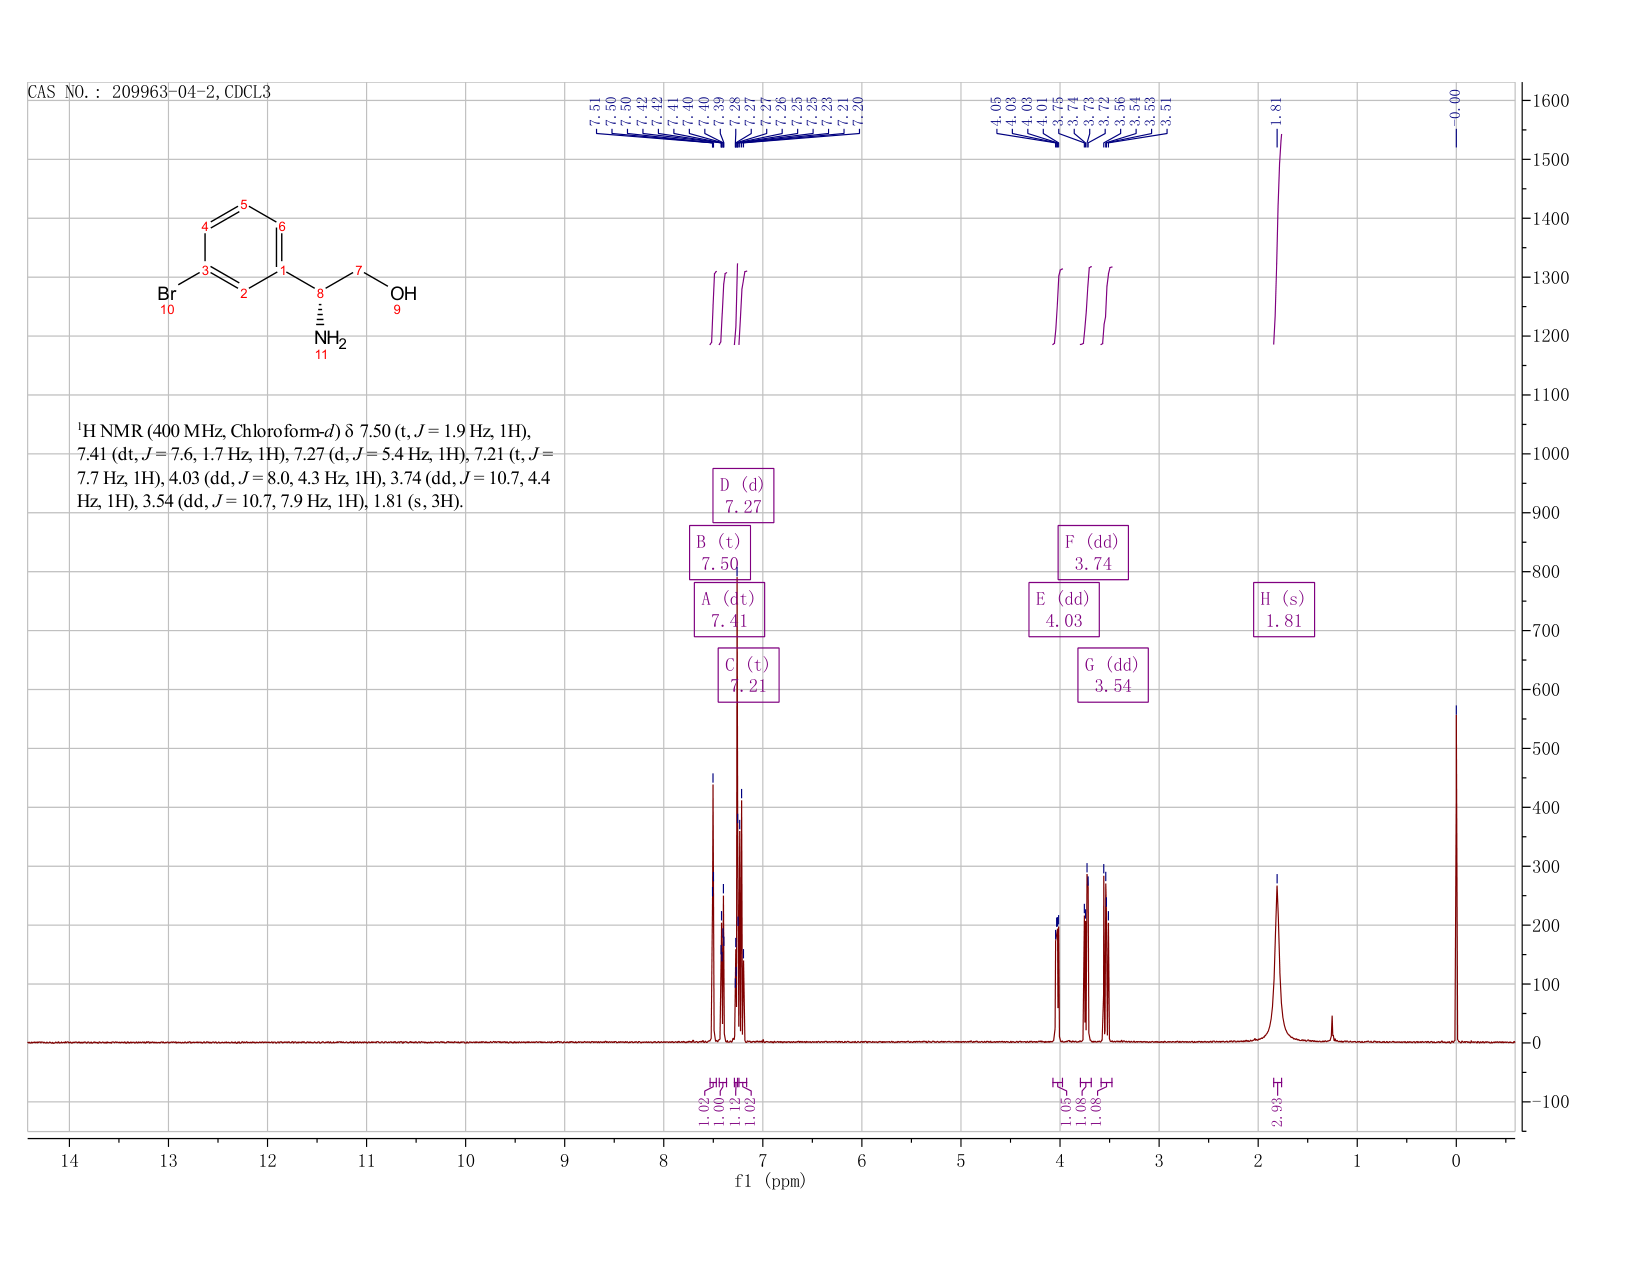Click the integral curve above the 1.81 peak

point(1277,240)
